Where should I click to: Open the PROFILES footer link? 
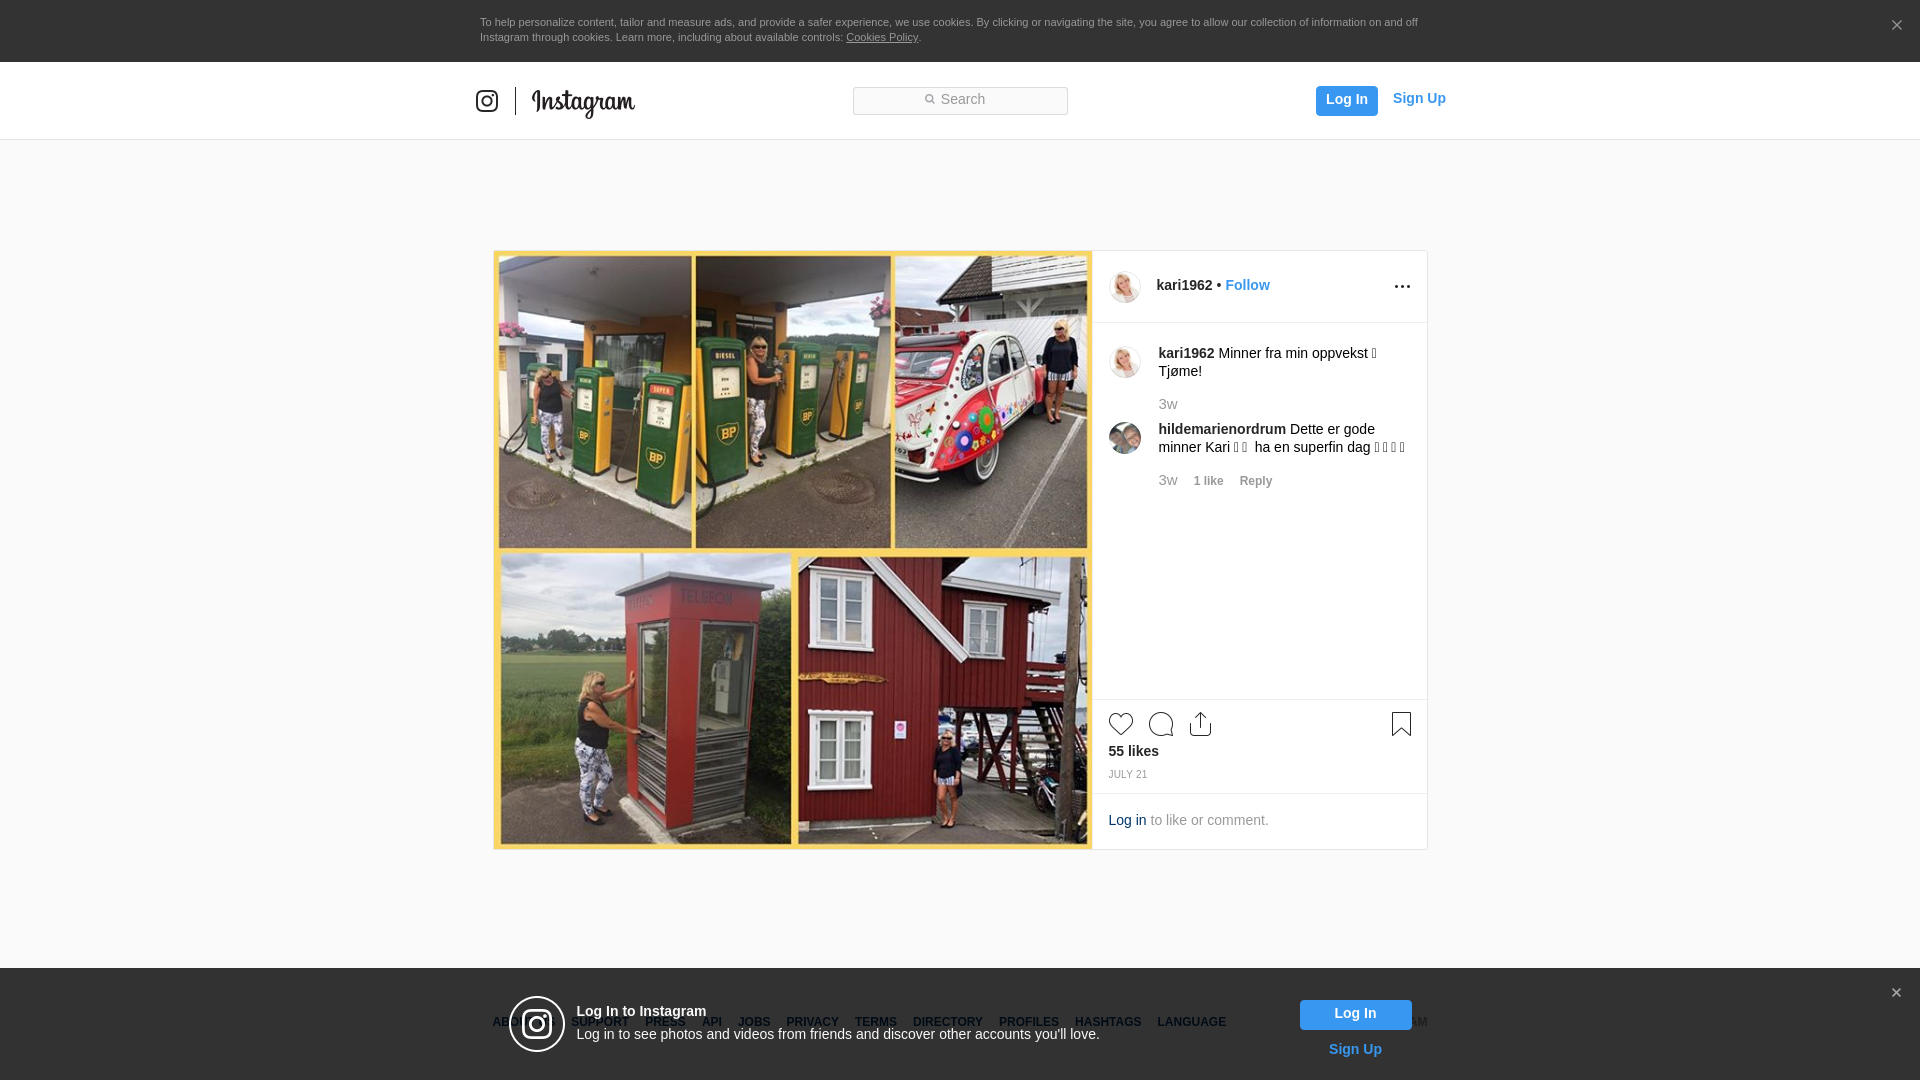click(x=1028, y=1022)
